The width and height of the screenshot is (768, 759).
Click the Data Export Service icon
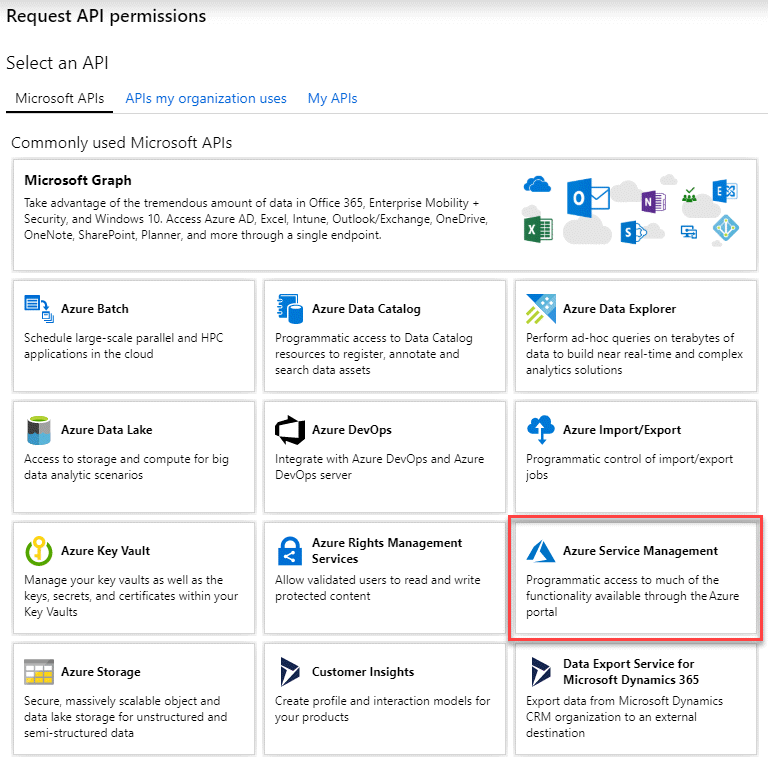click(540, 672)
